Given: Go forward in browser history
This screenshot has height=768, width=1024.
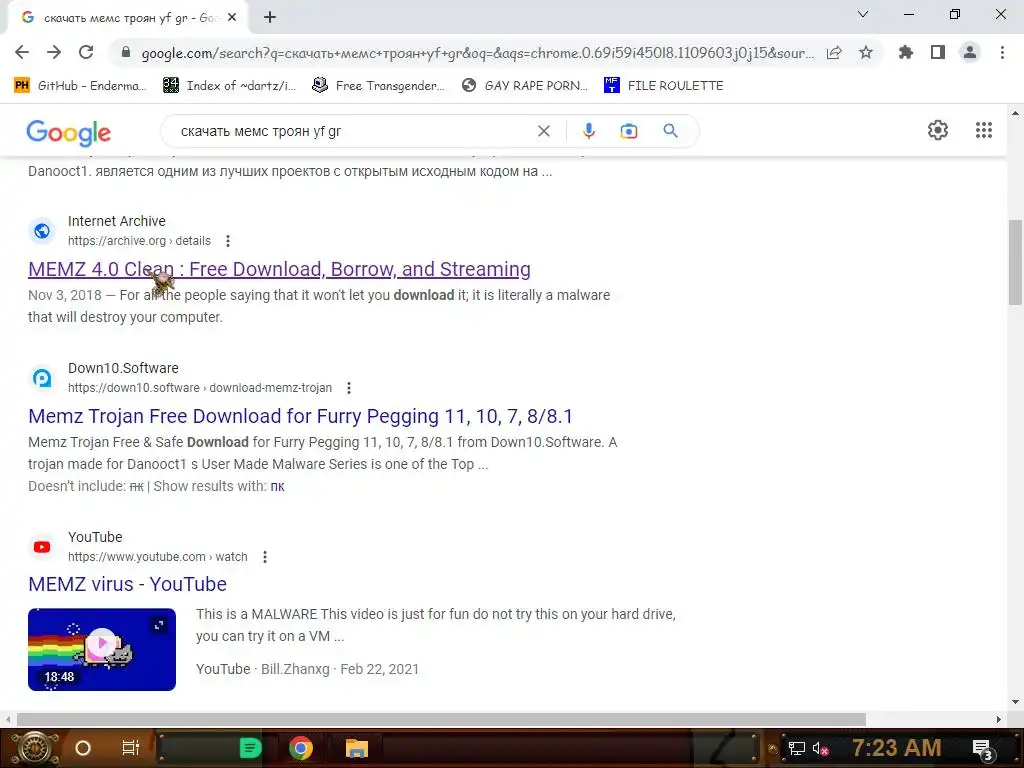Looking at the screenshot, I should pos(54,52).
